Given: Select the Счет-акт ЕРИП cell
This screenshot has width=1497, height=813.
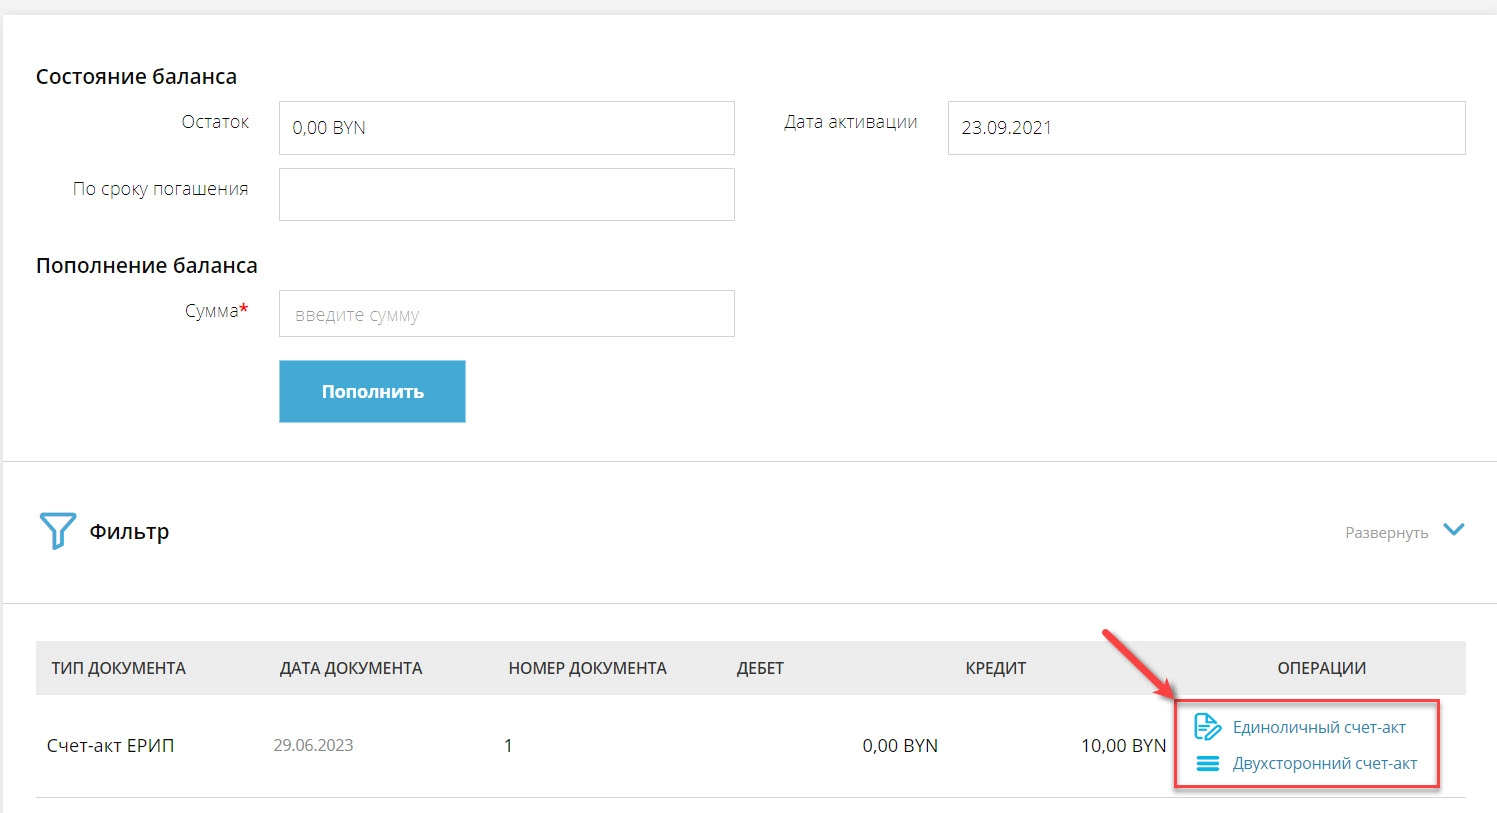Looking at the screenshot, I should coord(110,746).
